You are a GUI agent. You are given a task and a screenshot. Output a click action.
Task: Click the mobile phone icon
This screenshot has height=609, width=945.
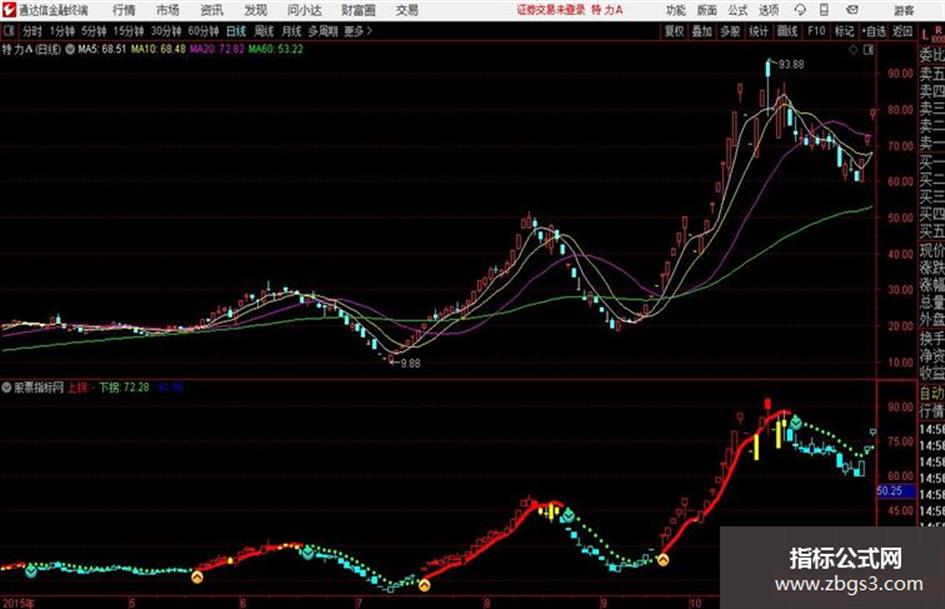point(824,10)
